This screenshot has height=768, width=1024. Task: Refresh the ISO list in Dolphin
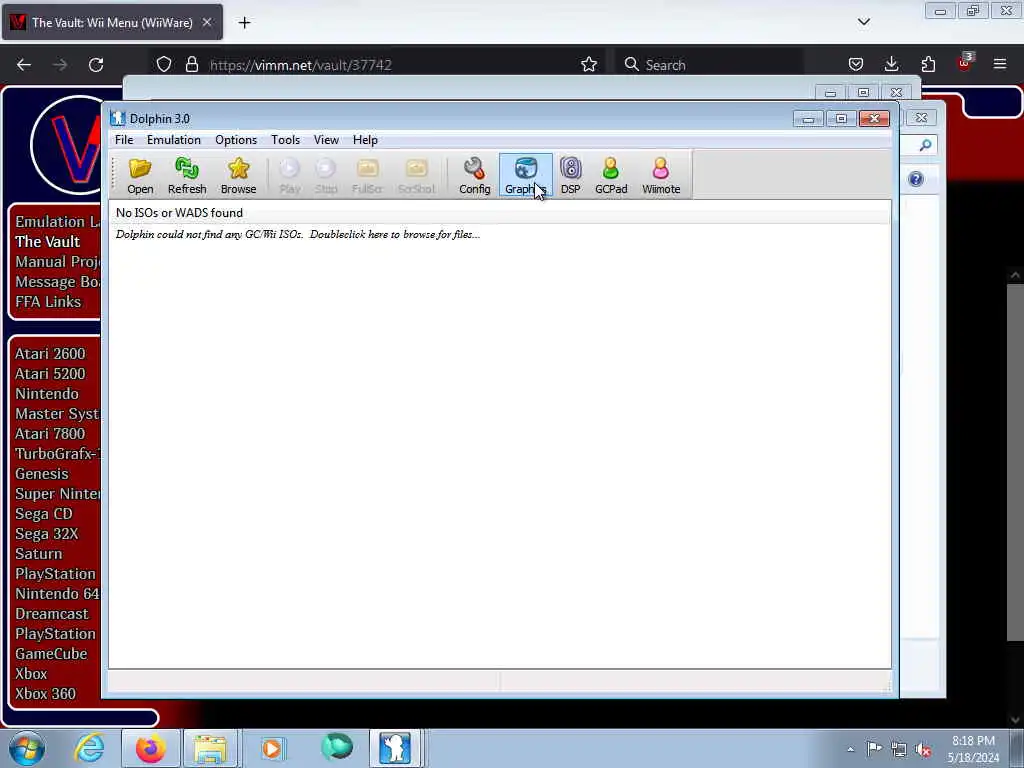pos(187,176)
